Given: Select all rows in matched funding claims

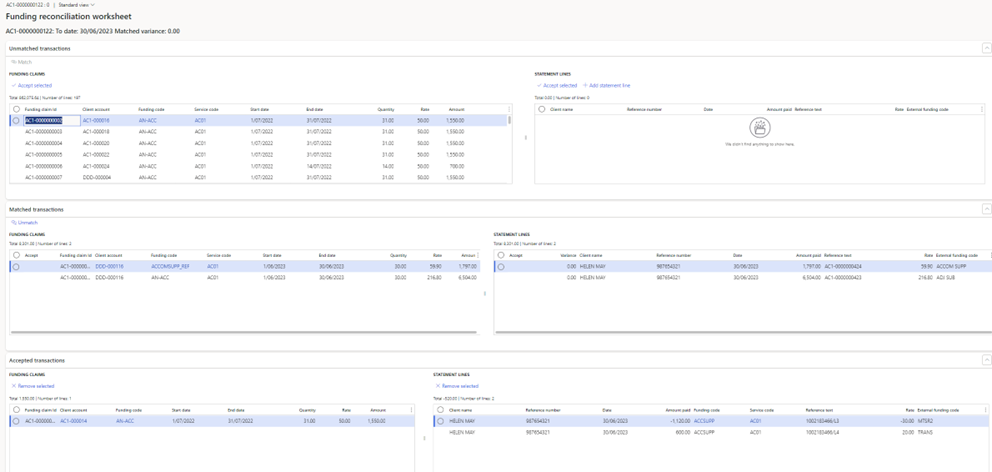Looking at the screenshot, I should click(x=16, y=255).
